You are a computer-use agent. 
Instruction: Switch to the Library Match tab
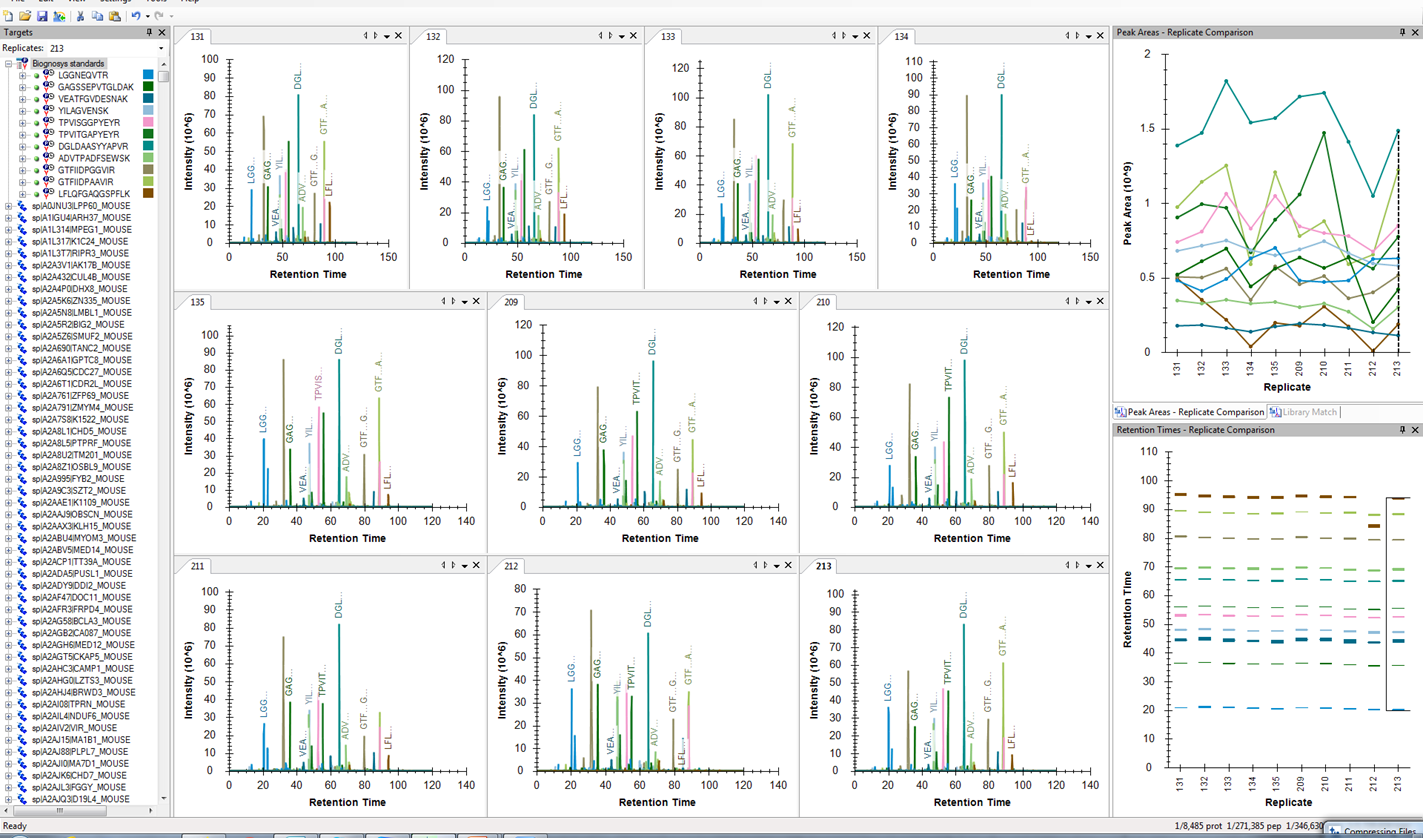coord(1303,412)
